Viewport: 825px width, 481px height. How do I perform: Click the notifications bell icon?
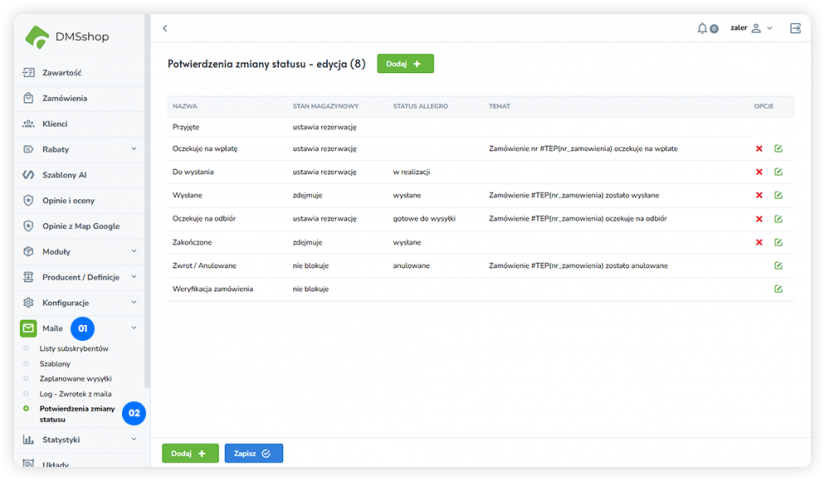click(702, 28)
